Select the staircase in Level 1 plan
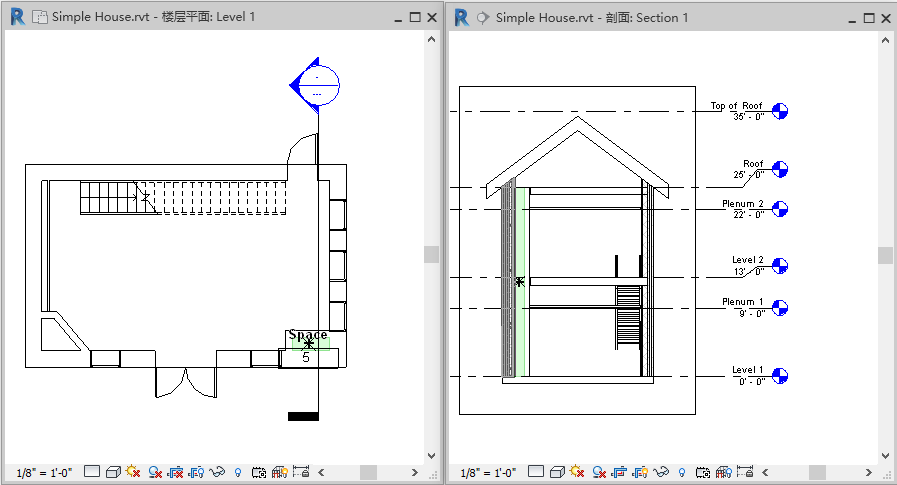 click(183, 198)
